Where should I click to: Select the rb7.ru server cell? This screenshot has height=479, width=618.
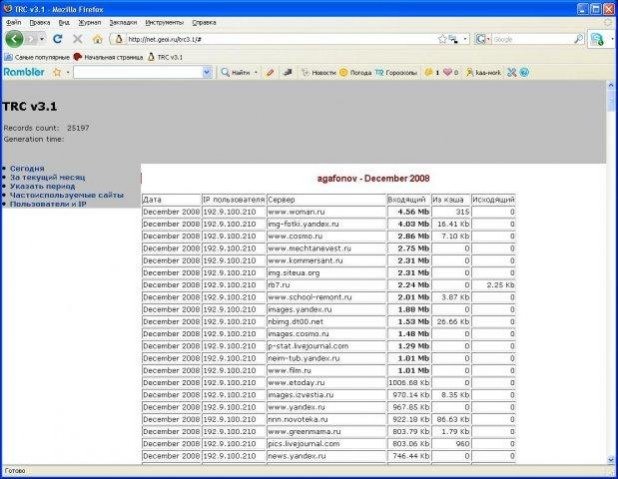coord(326,285)
